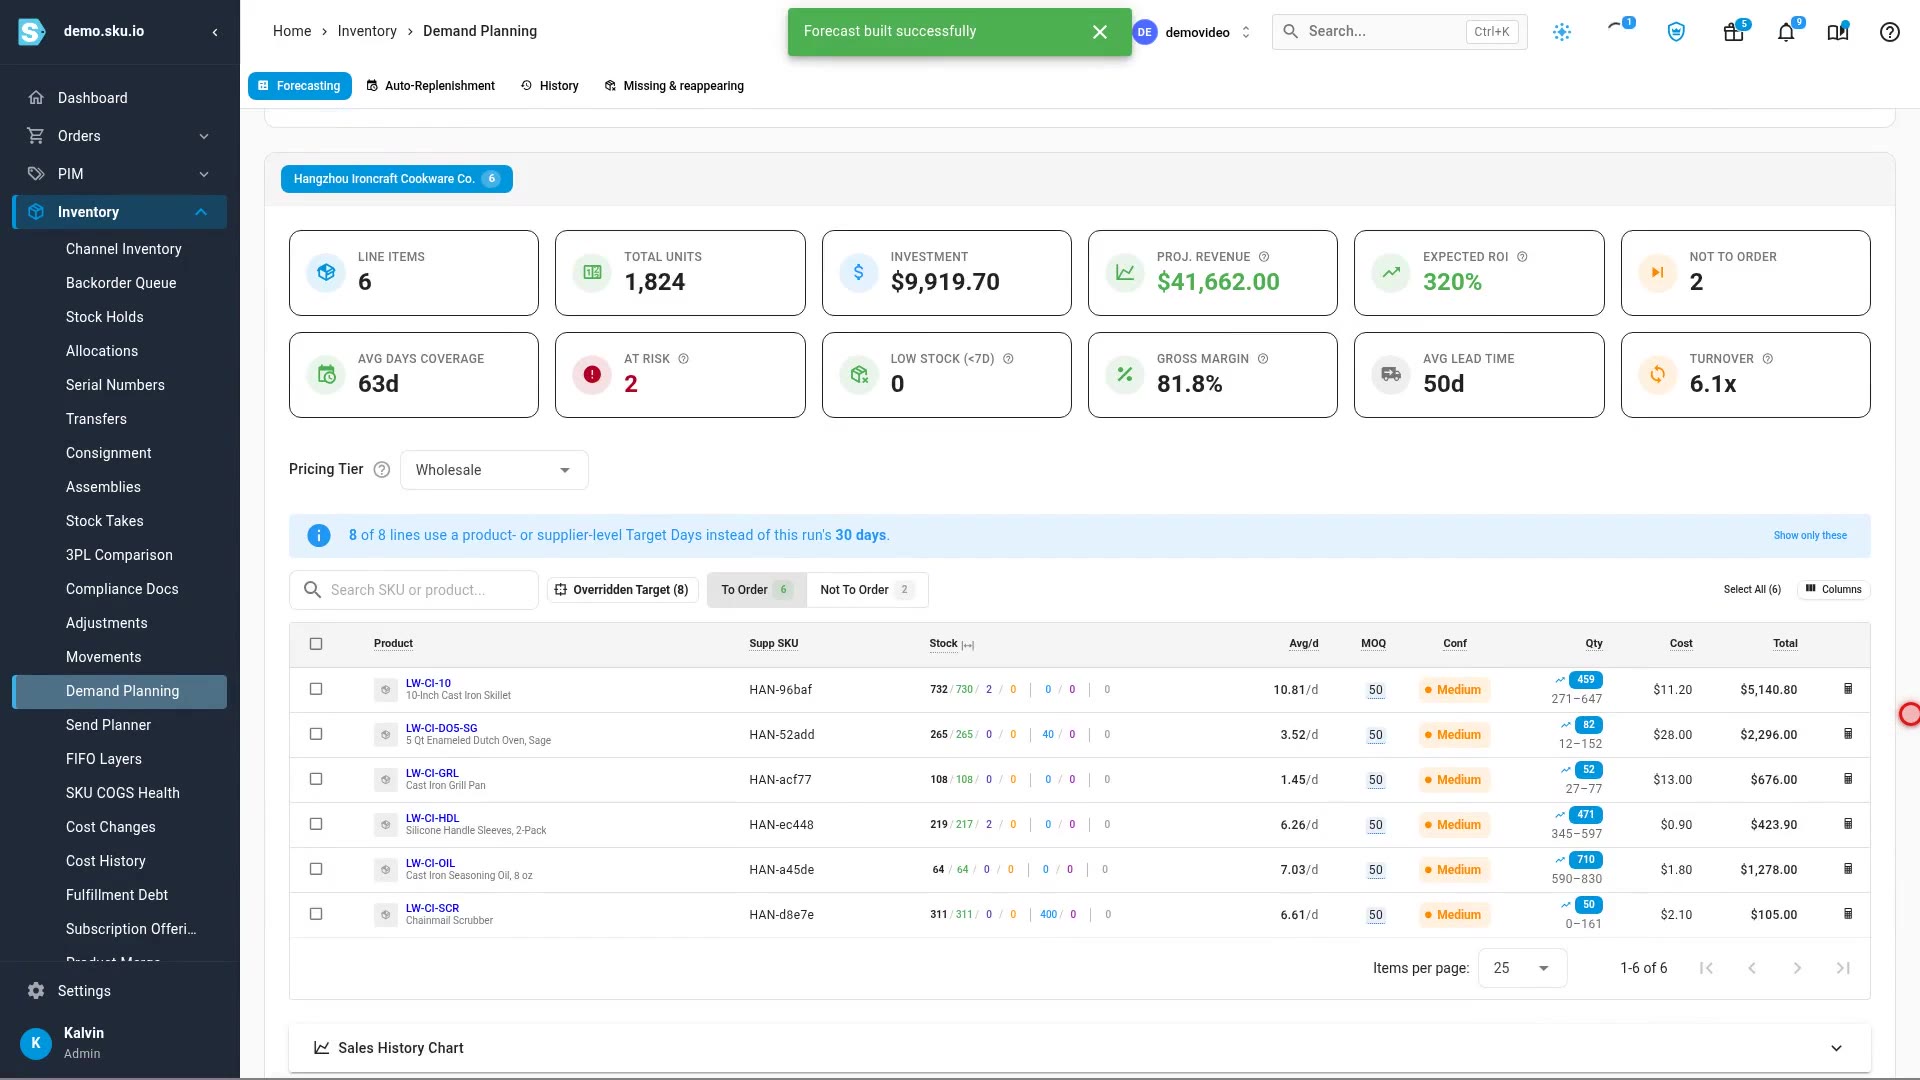
Task: Open the gift box rewards icon
Action: [x=1734, y=32]
